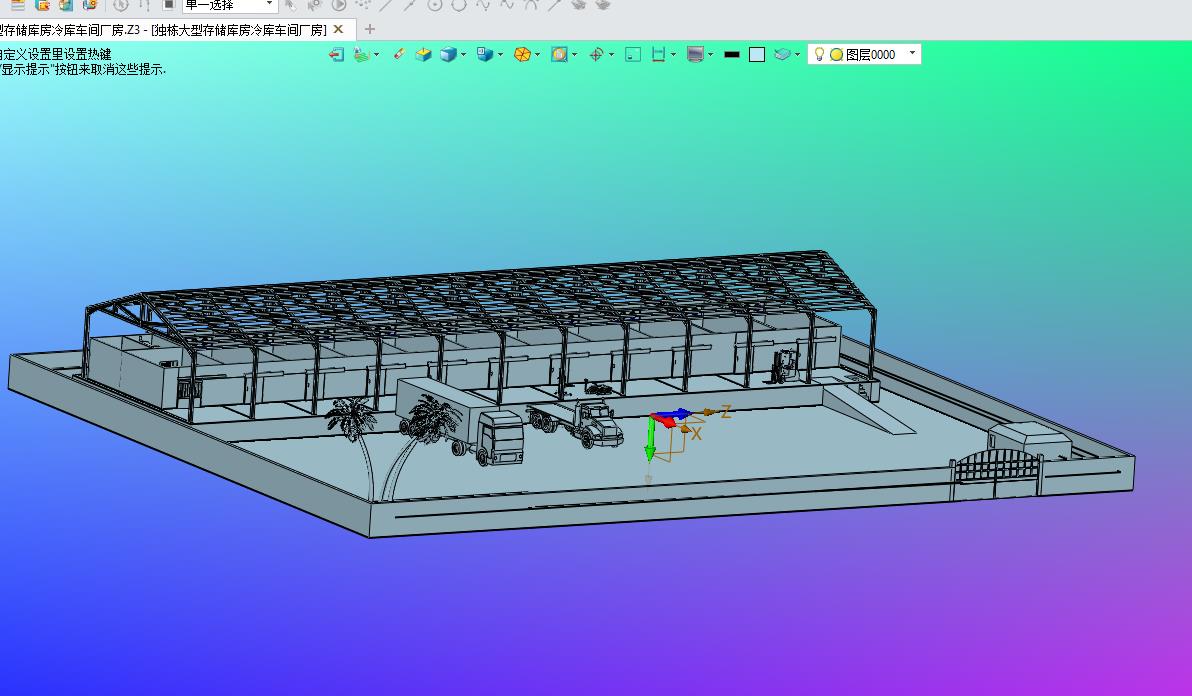Image resolution: width=1192 pixels, height=696 pixels.
Task: Toggle the square stop button in top toolbar
Action: tap(169, 5)
